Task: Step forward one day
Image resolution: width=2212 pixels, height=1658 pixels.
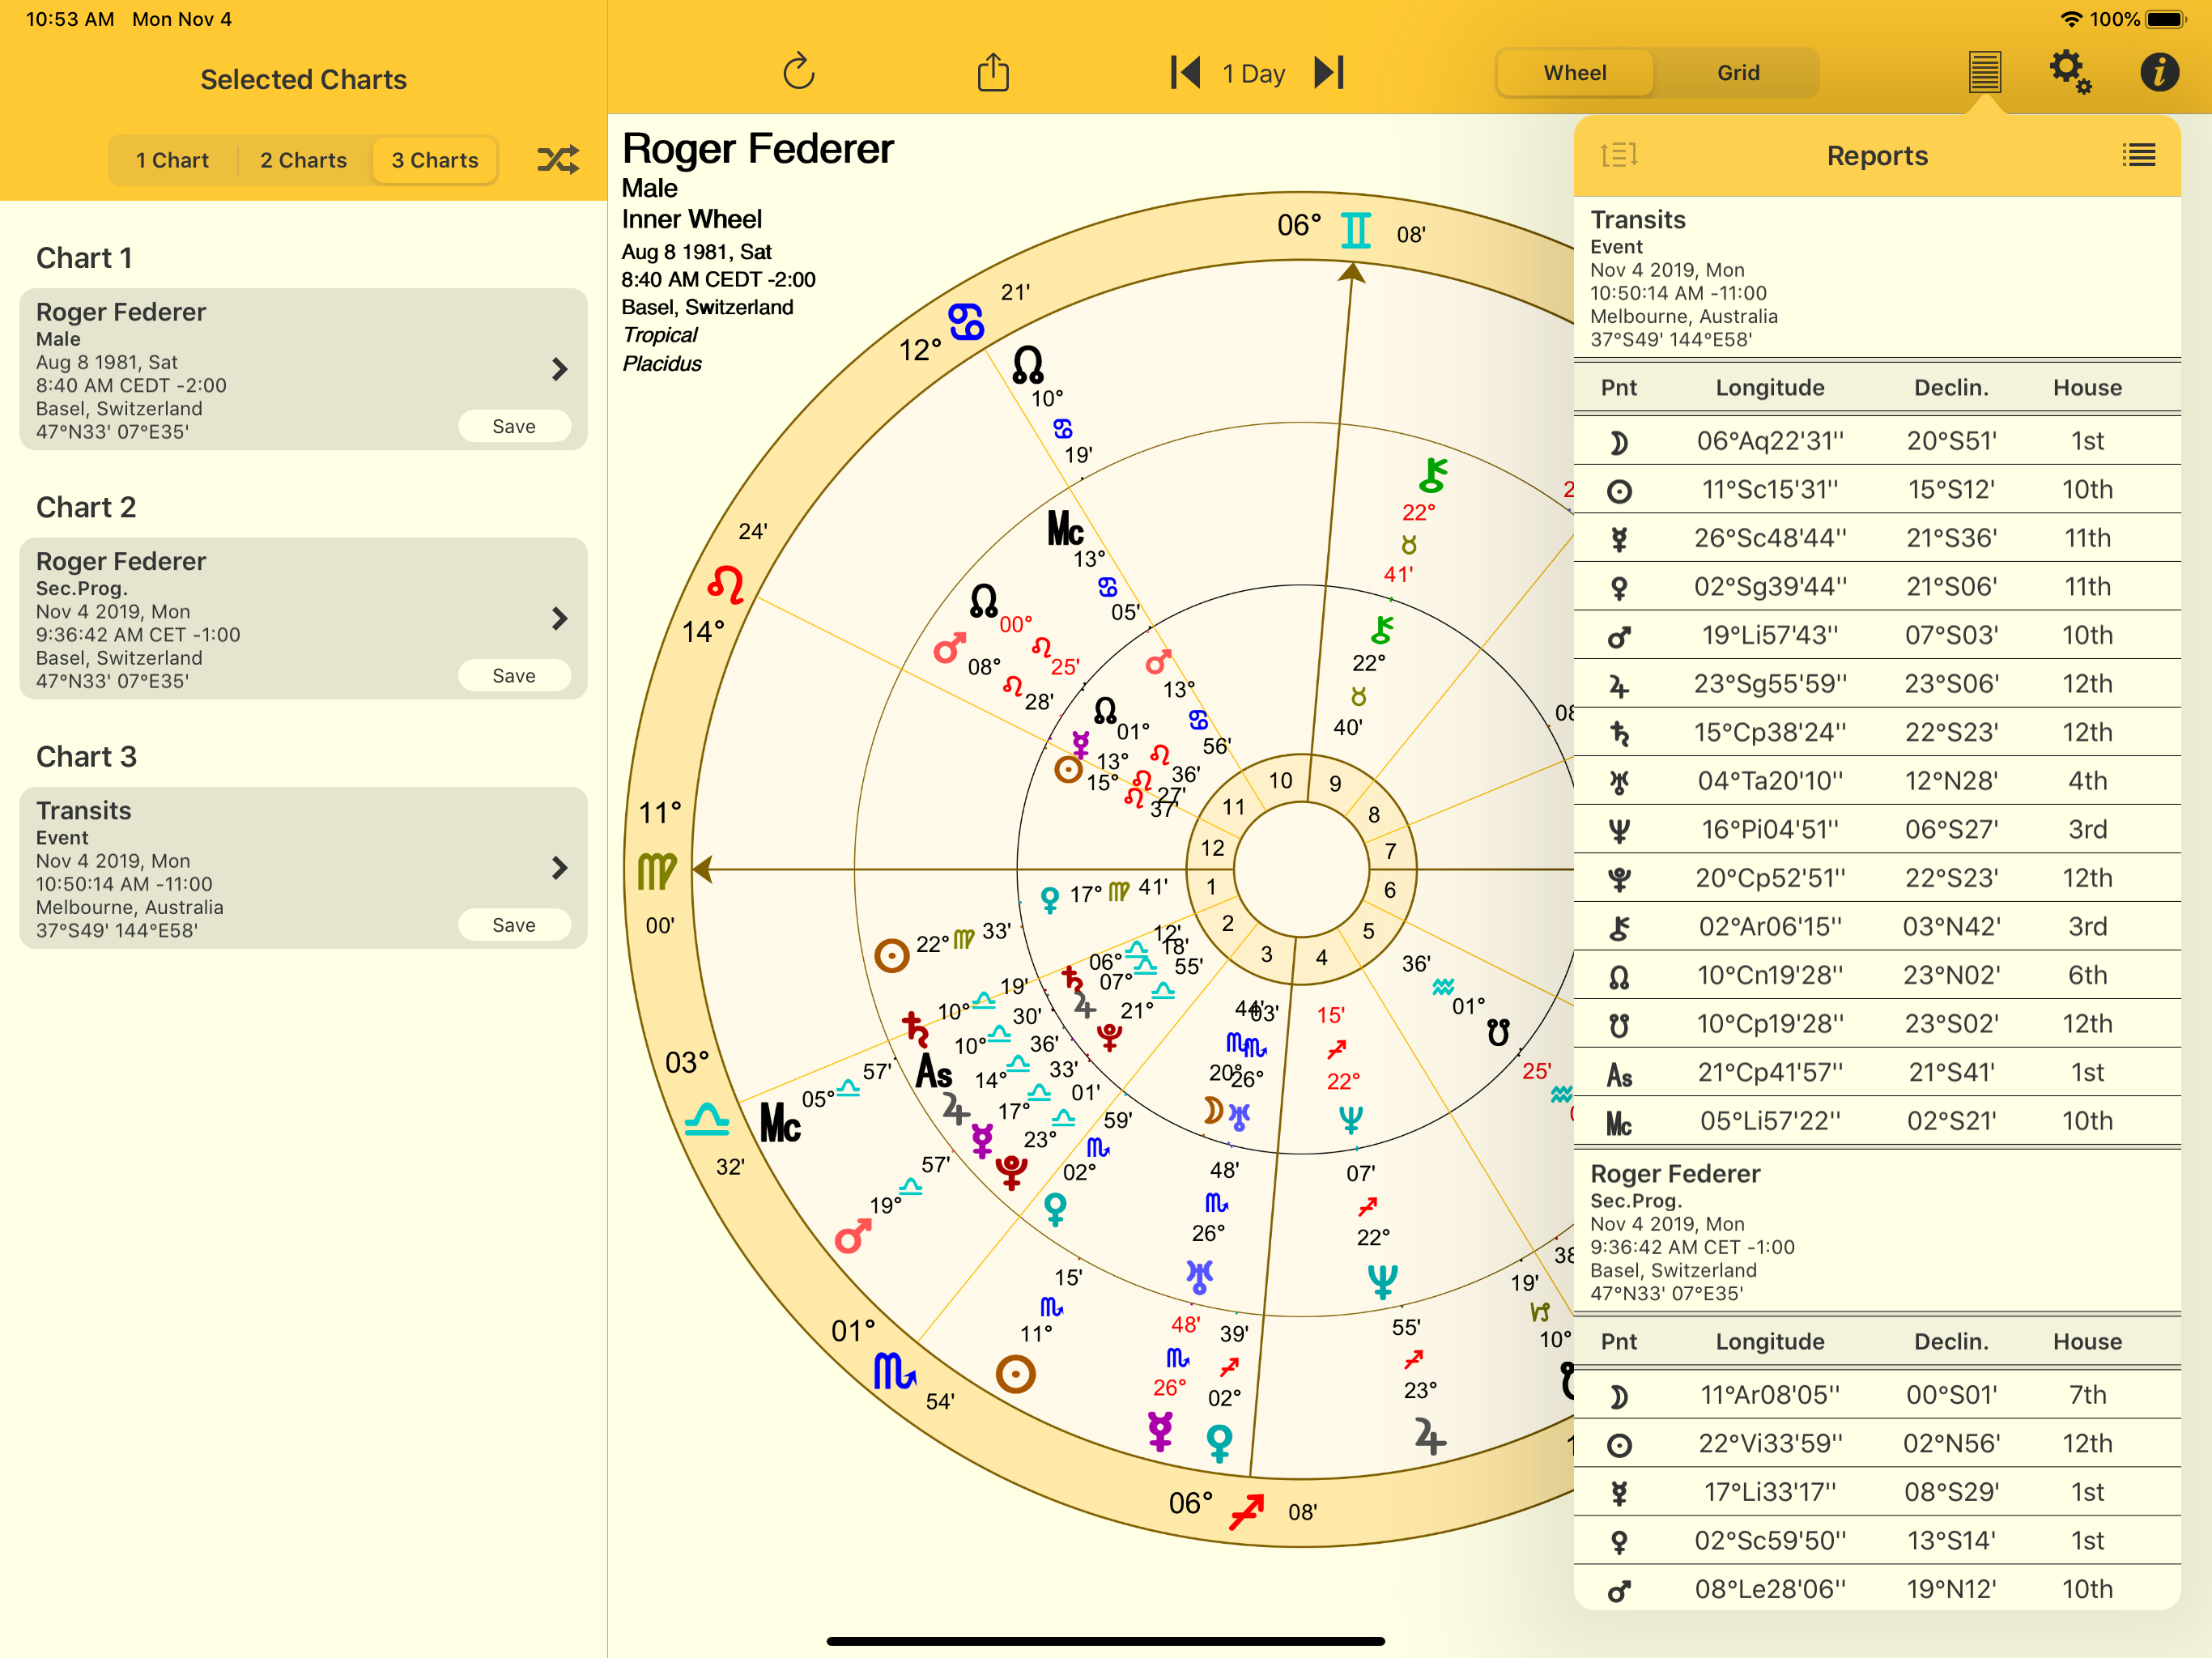Action: 1329,72
